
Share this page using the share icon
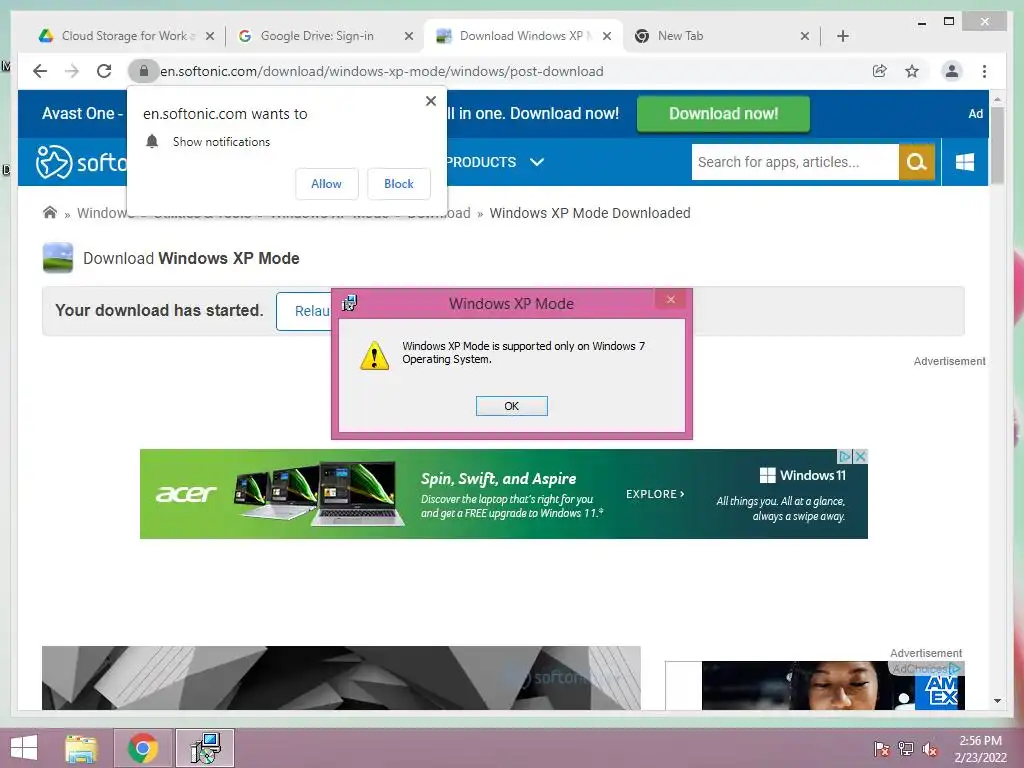[880, 71]
